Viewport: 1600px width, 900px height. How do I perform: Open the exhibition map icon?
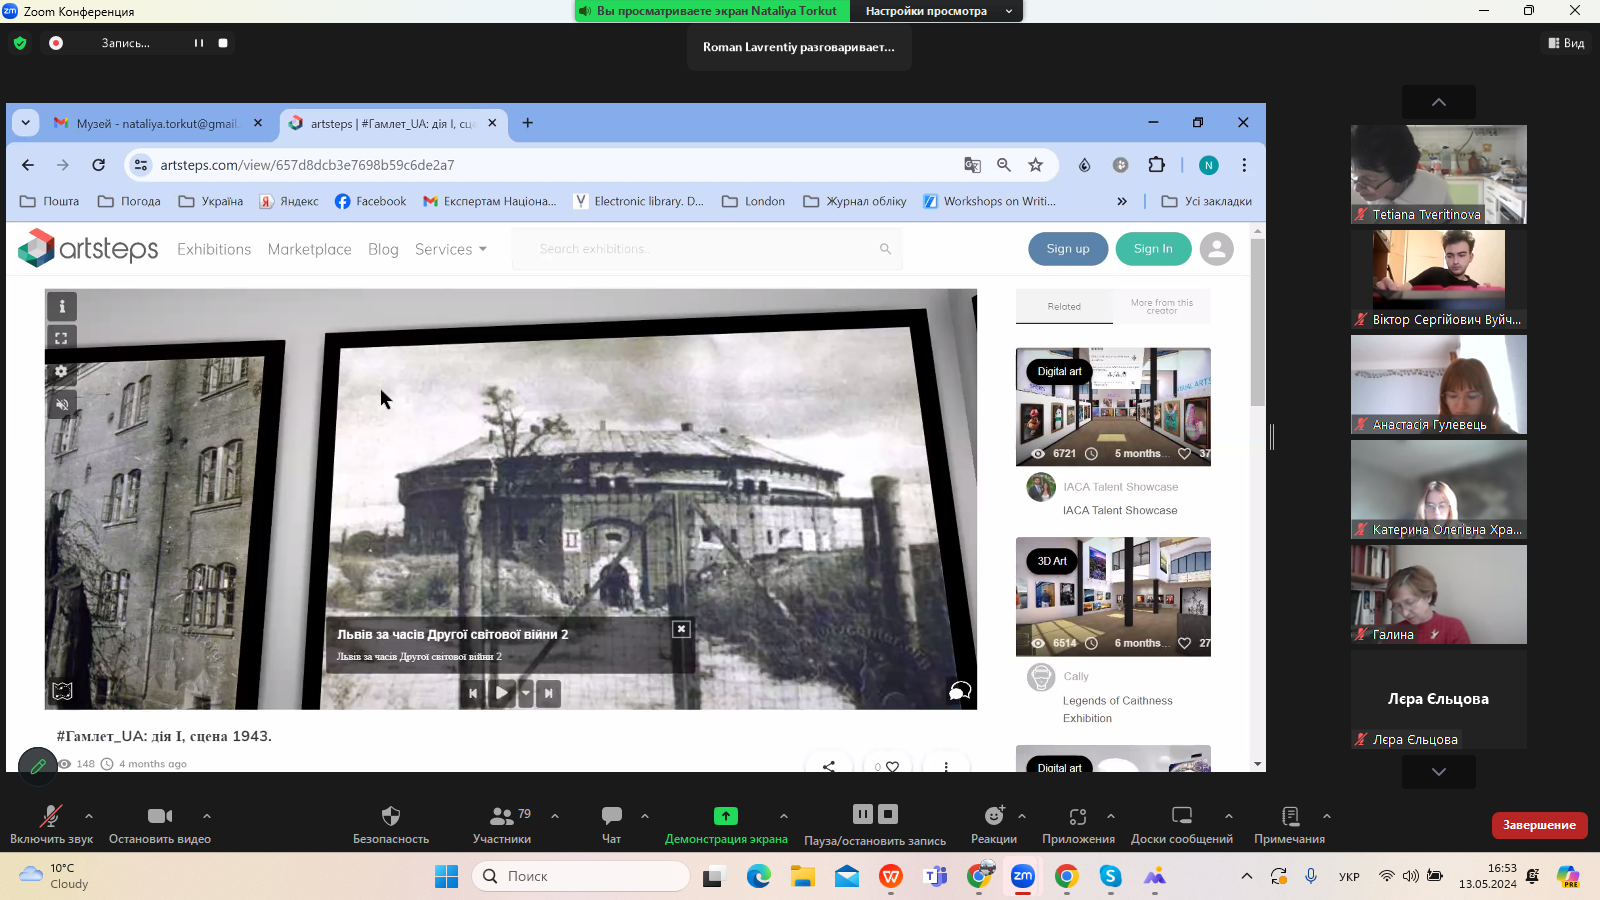[x=62, y=691]
